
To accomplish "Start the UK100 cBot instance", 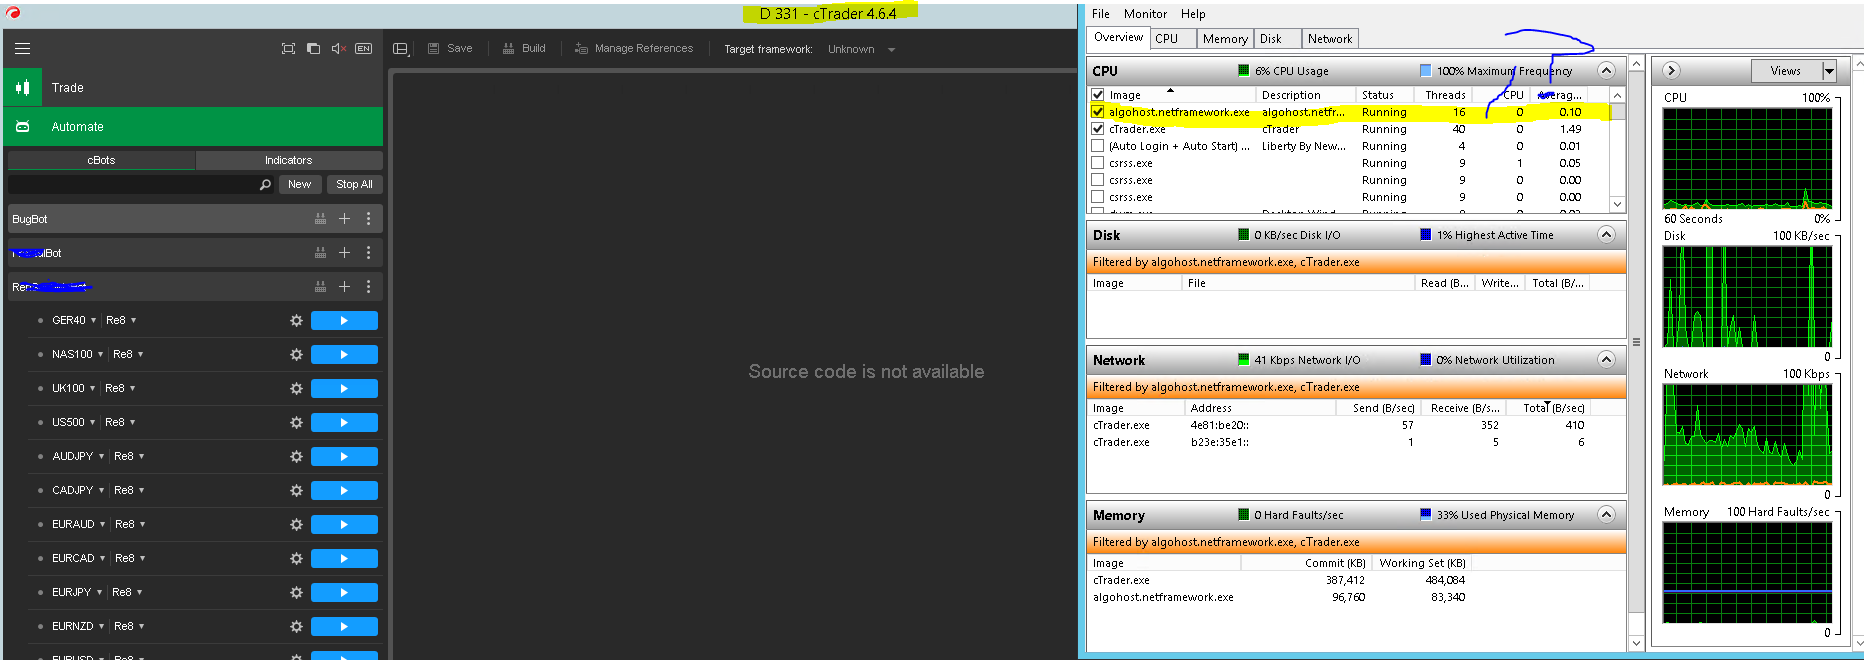I will (344, 389).
